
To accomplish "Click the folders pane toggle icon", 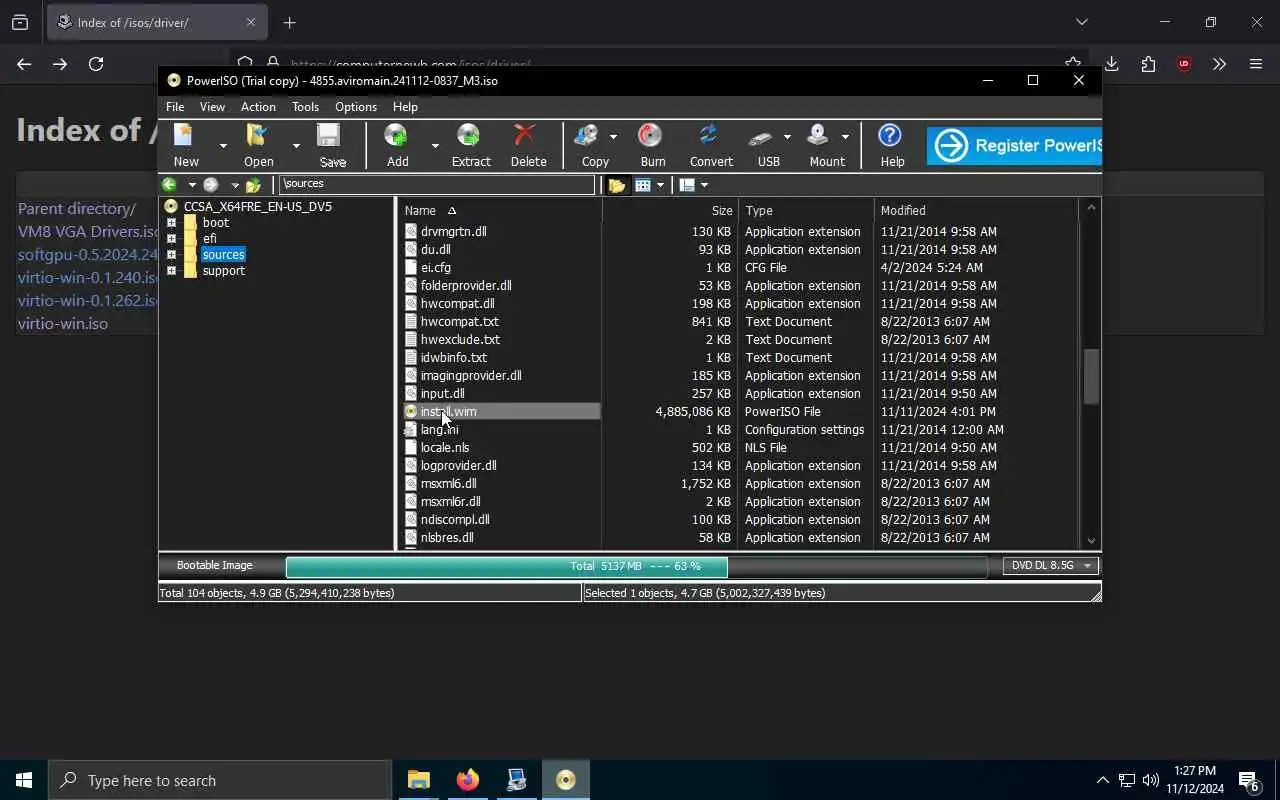I will tap(616, 185).
